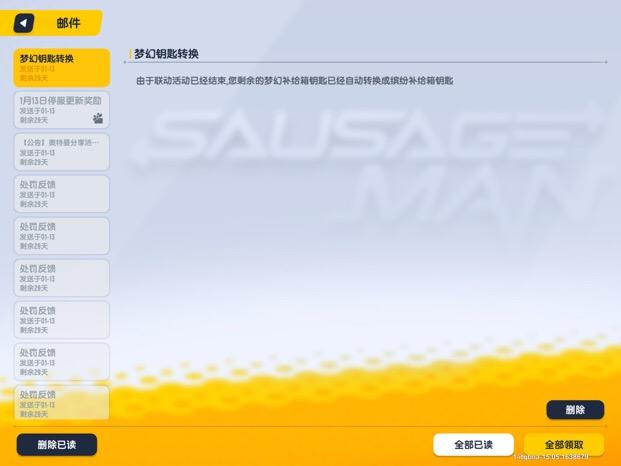Mark all mails read via 全部已读
This screenshot has width=621, height=466.
click(x=473, y=445)
